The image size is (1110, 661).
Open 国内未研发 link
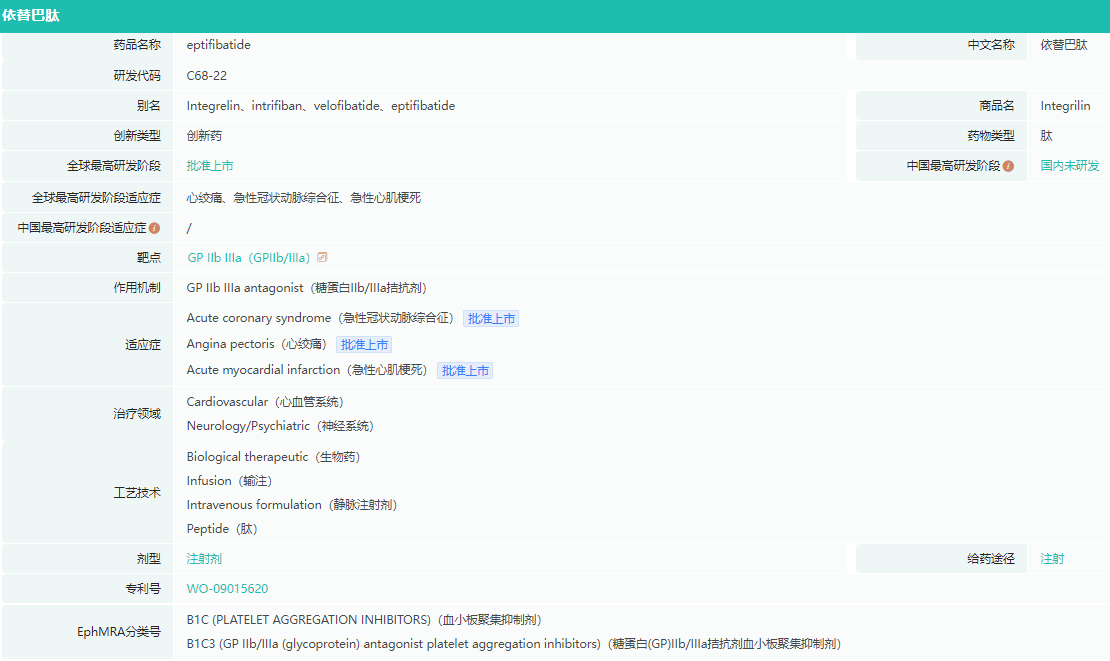click(x=1070, y=166)
